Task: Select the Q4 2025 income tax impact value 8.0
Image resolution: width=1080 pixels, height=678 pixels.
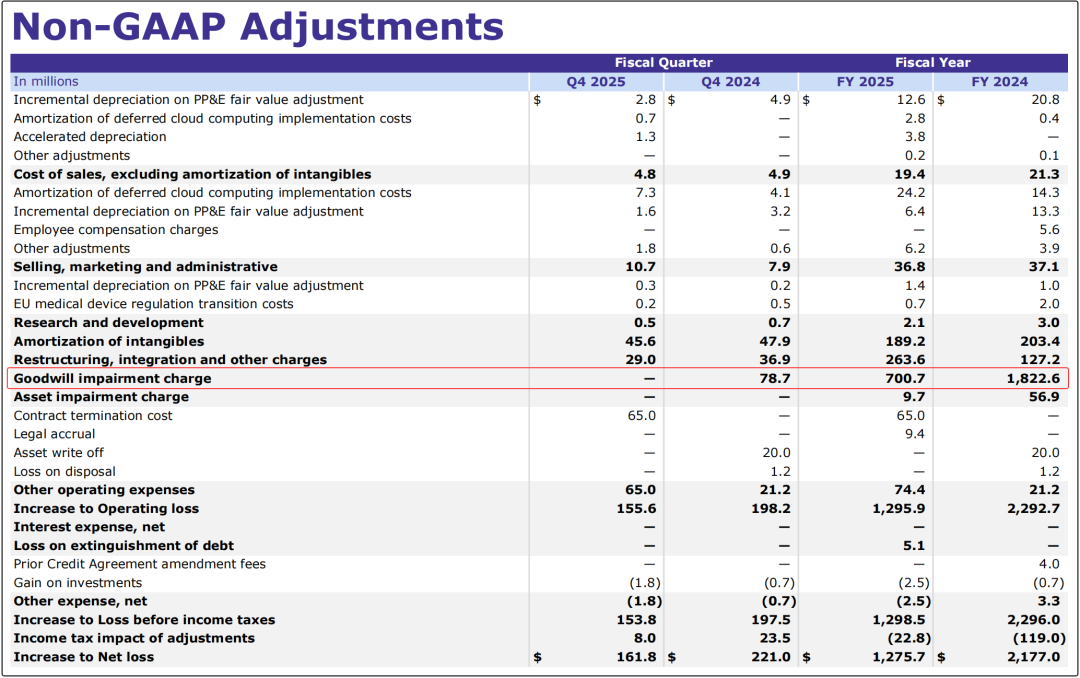Action: tap(645, 638)
